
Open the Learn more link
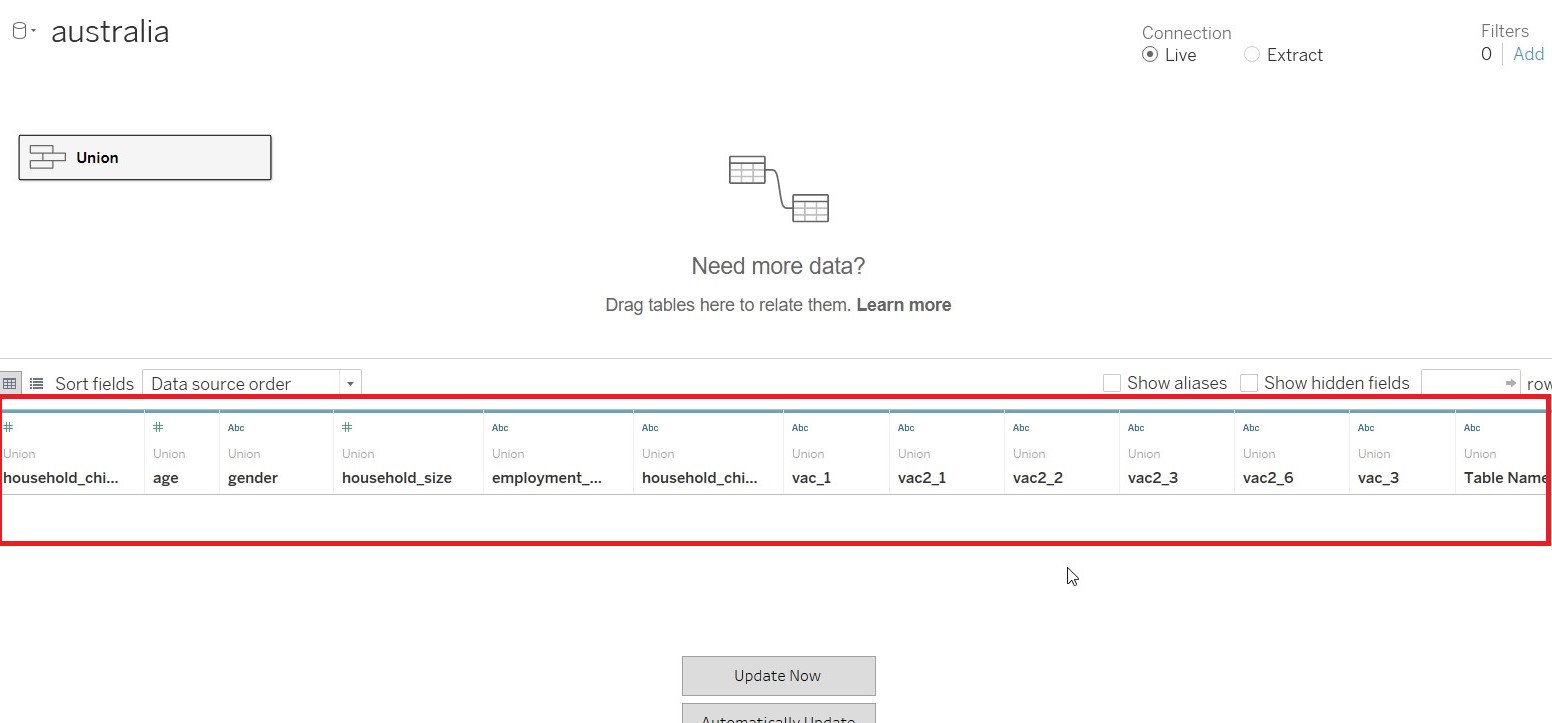click(x=903, y=305)
